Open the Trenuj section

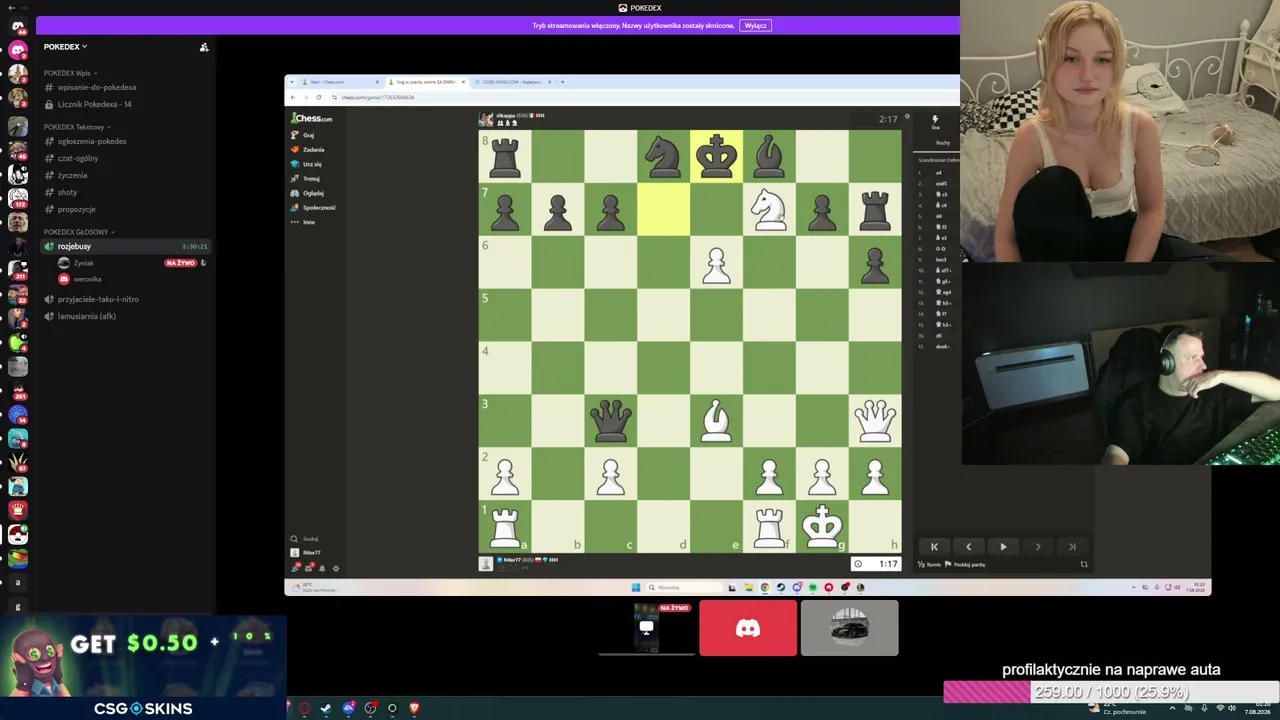[306, 179]
